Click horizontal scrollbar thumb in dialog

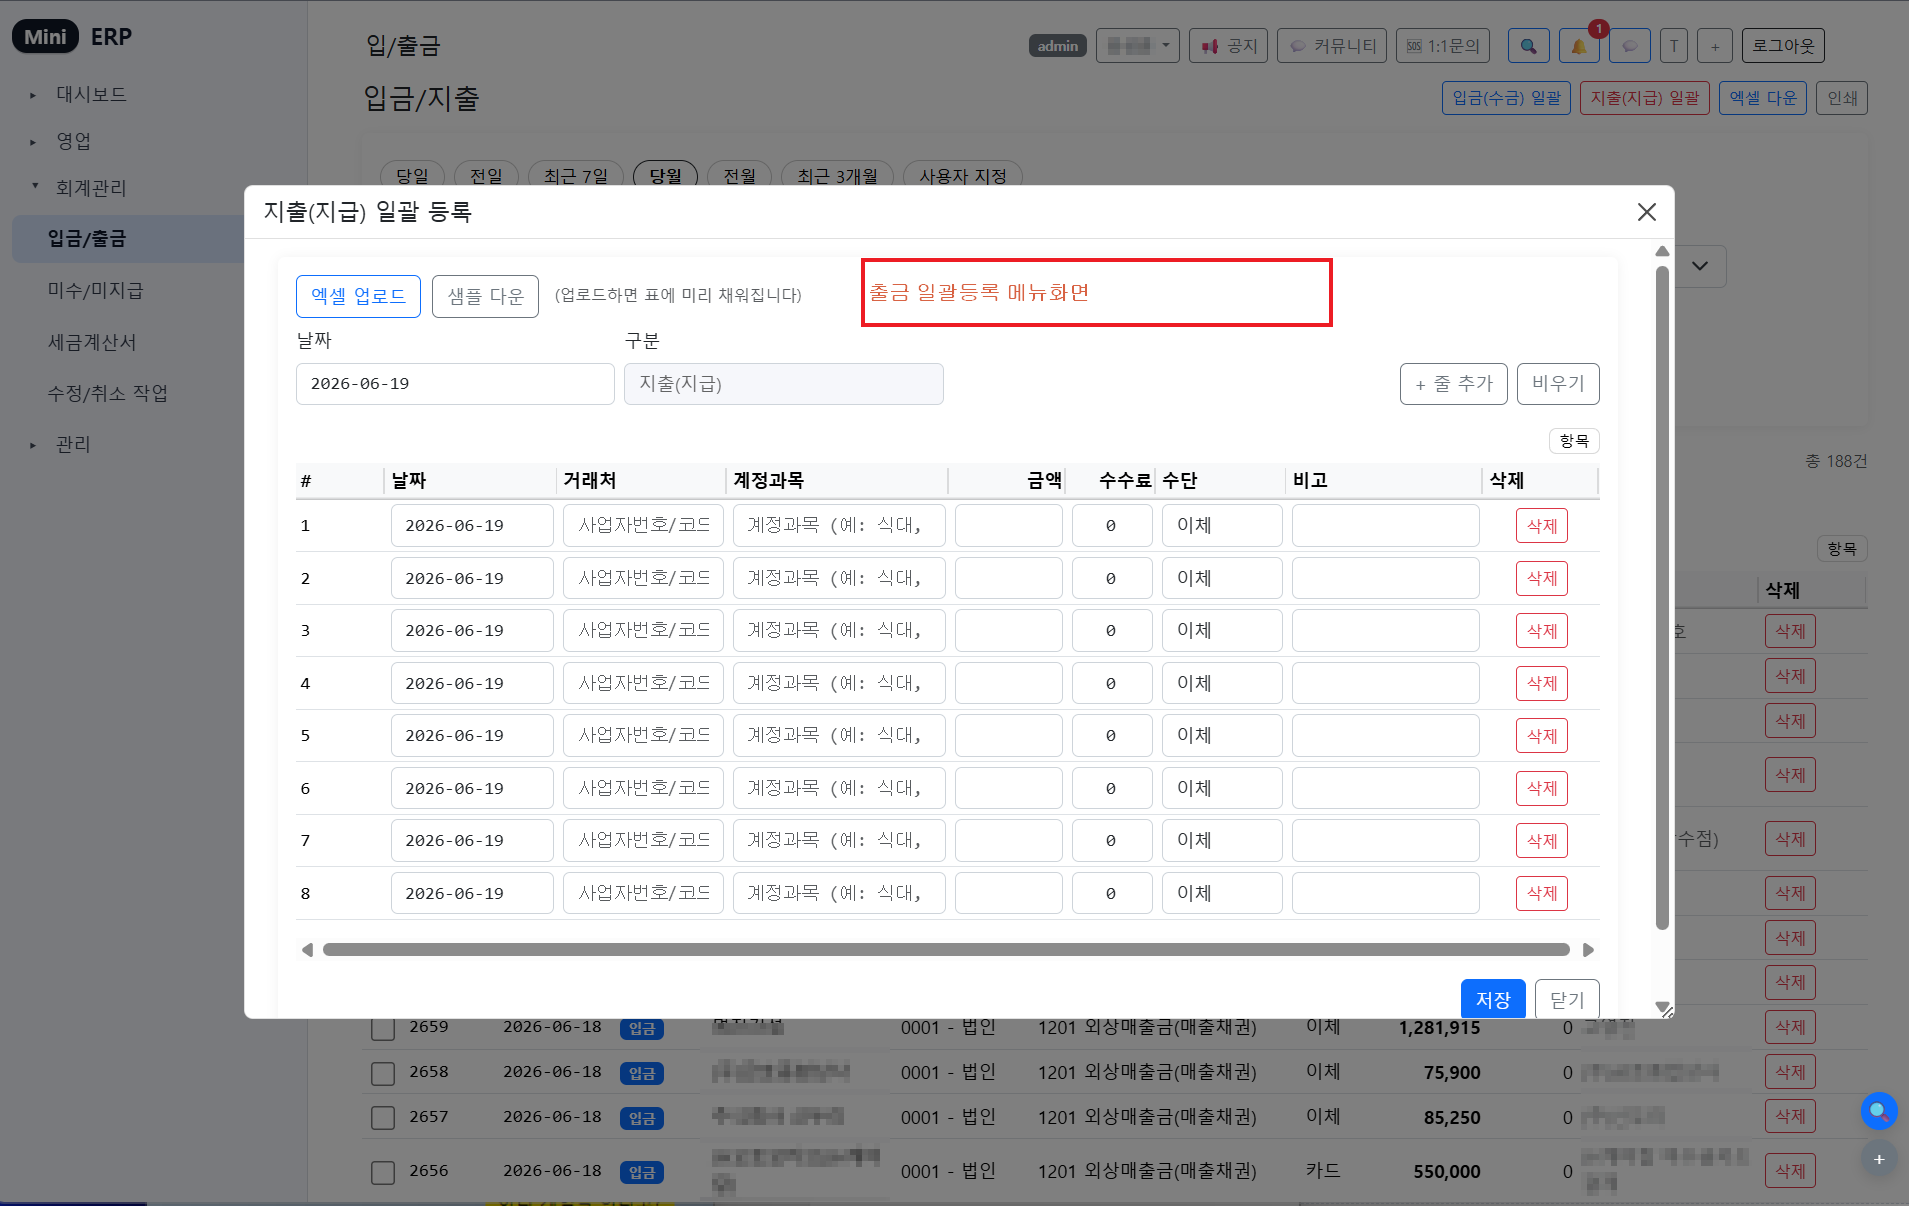946,950
